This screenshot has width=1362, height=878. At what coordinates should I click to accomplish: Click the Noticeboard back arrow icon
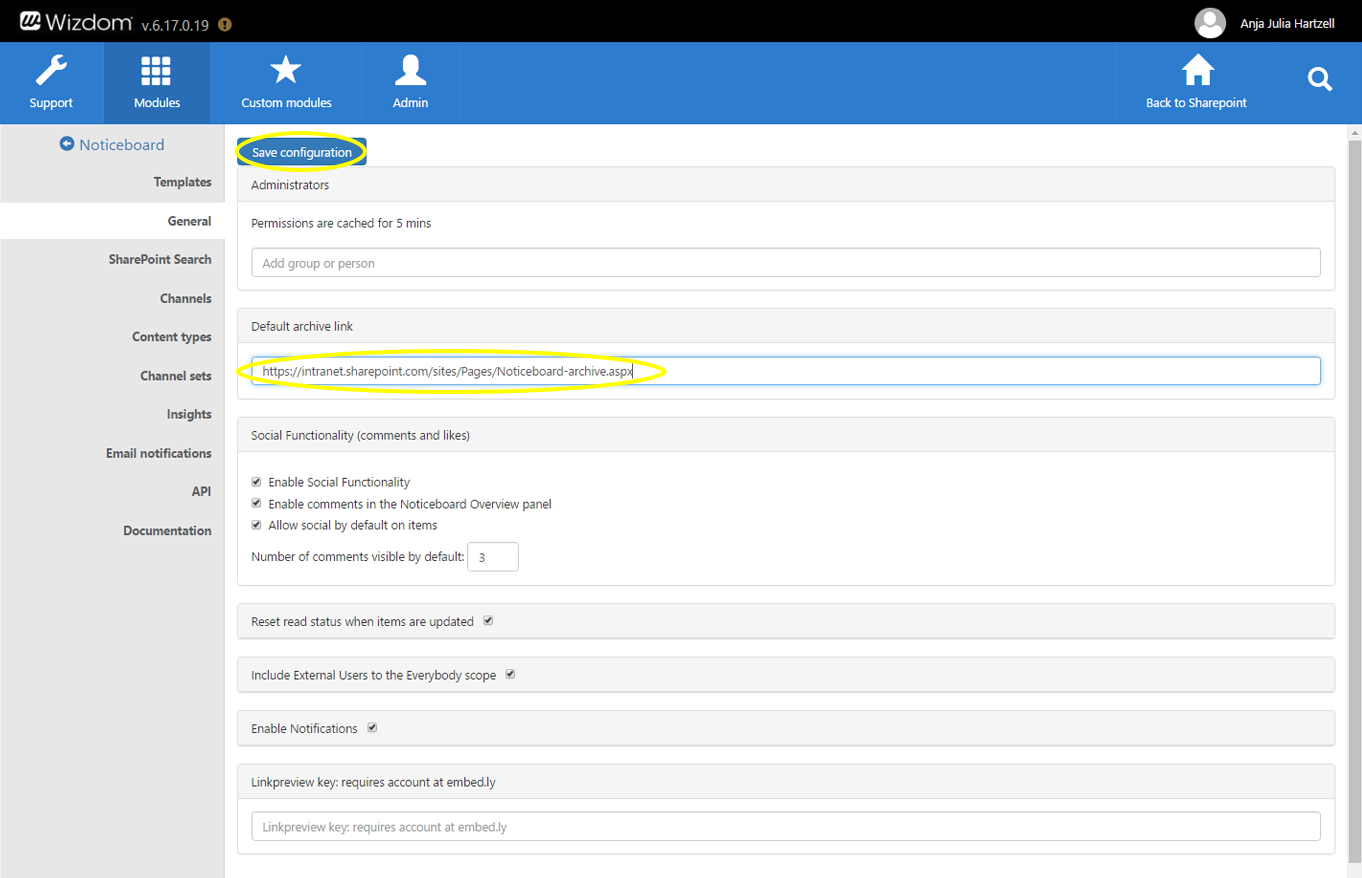67,144
